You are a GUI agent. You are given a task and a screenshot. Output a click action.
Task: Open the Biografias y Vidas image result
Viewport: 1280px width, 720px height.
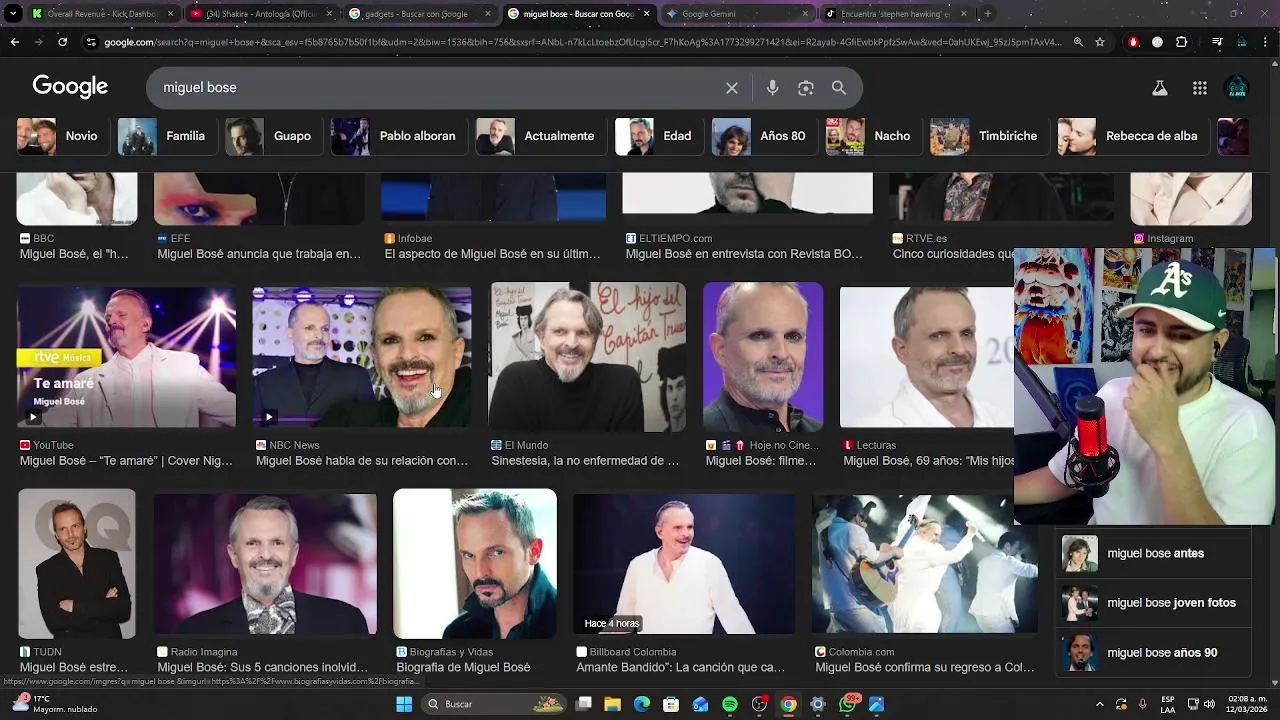[x=475, y=563]
